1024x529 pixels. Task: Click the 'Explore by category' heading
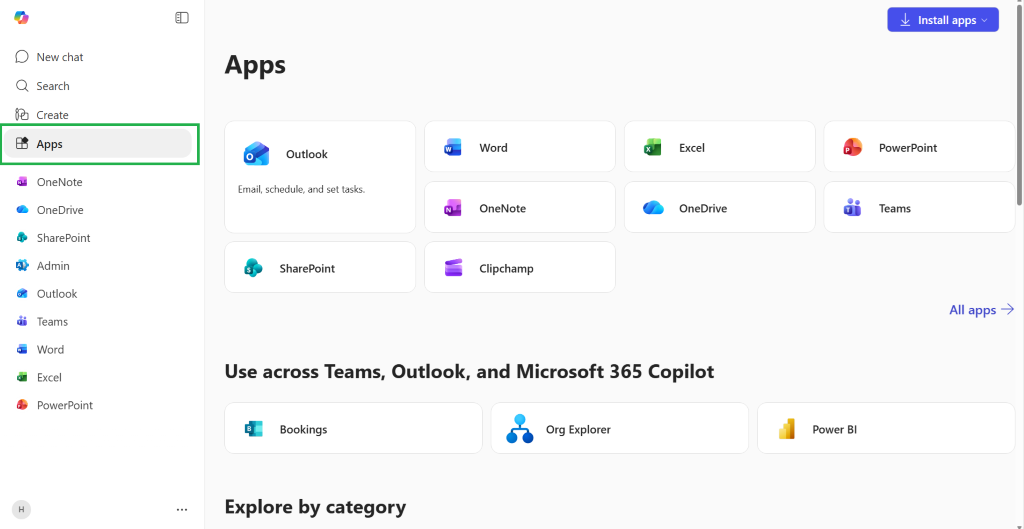tap(315, 507)
